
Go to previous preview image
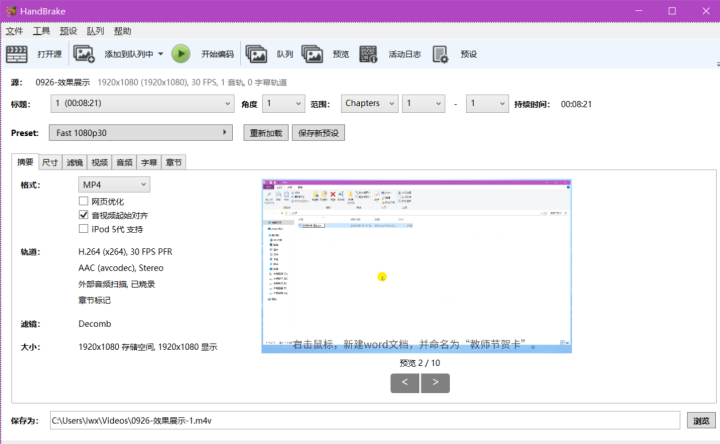(x=405, y=382)
